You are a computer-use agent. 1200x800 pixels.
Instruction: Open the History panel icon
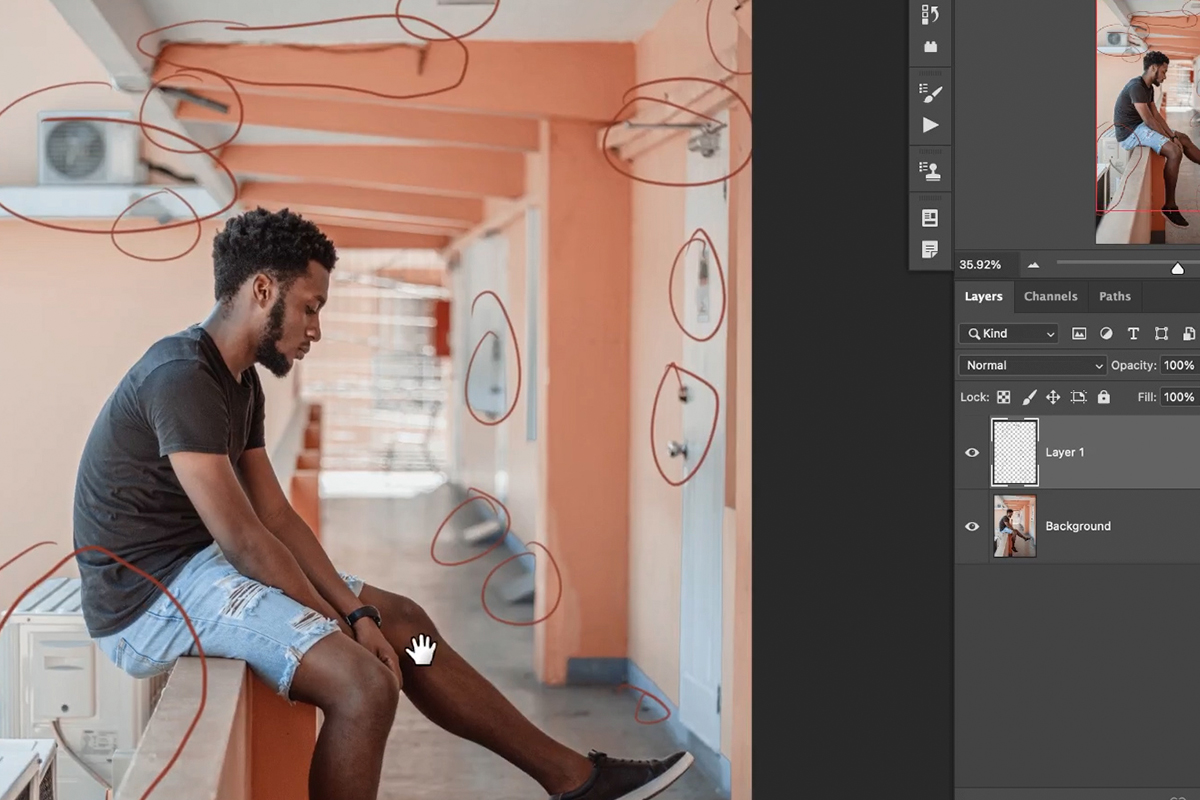pyautogui.click(x=929, y=15)
